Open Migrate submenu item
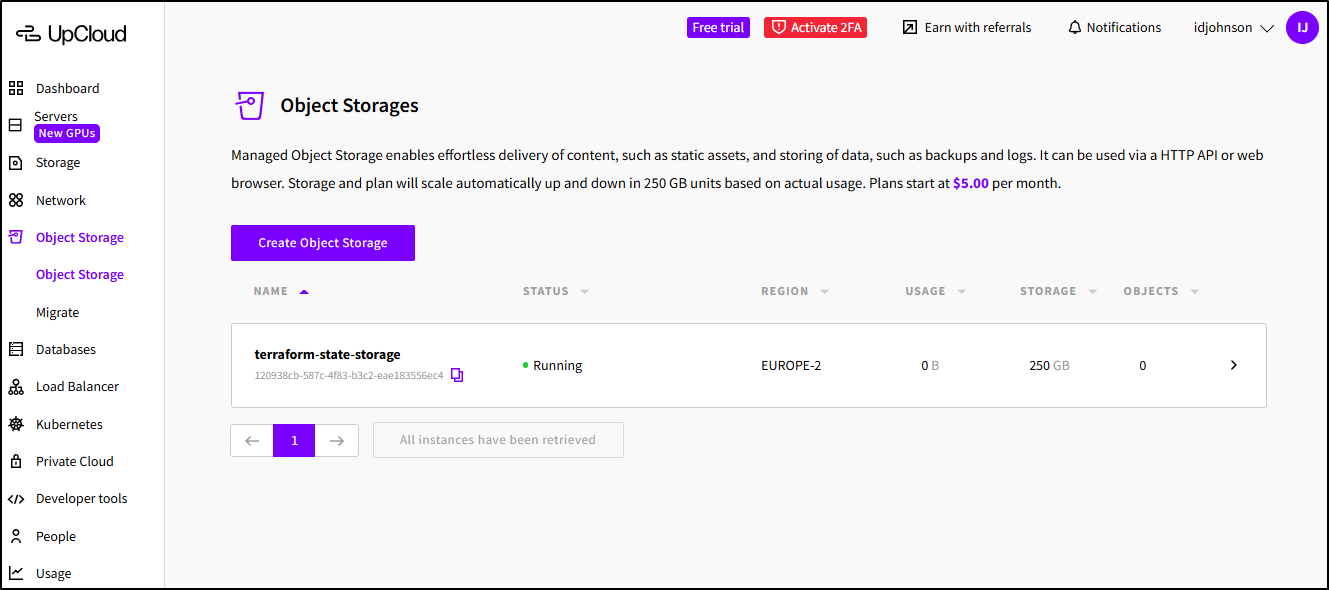 coord(57,312)
